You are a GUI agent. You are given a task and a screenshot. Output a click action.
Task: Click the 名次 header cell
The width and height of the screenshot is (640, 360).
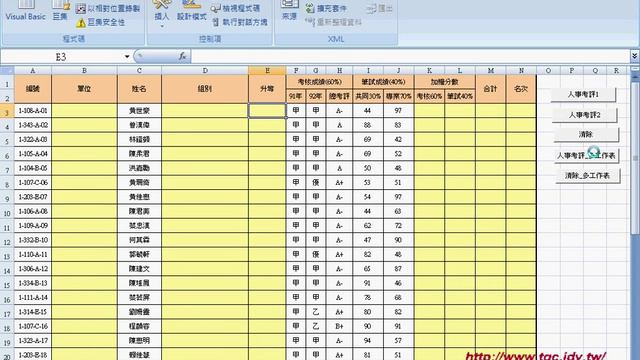point(521,89)
